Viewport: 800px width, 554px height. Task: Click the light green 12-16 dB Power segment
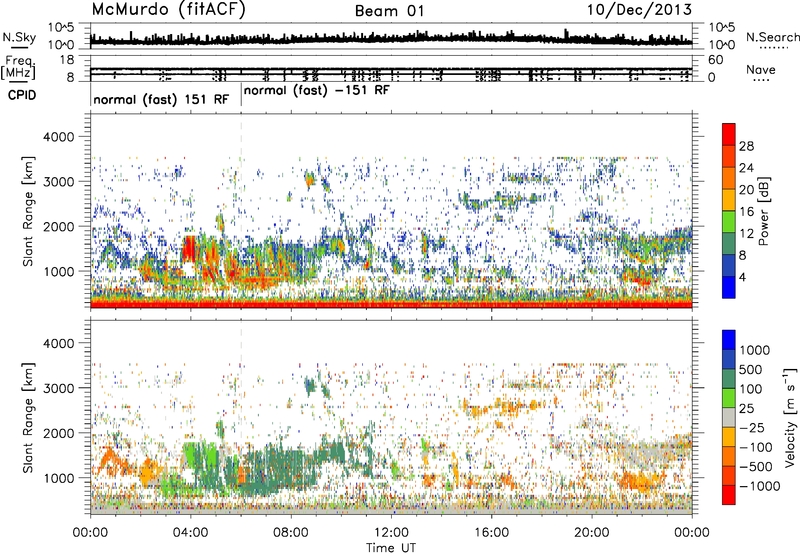coord(729,222)
